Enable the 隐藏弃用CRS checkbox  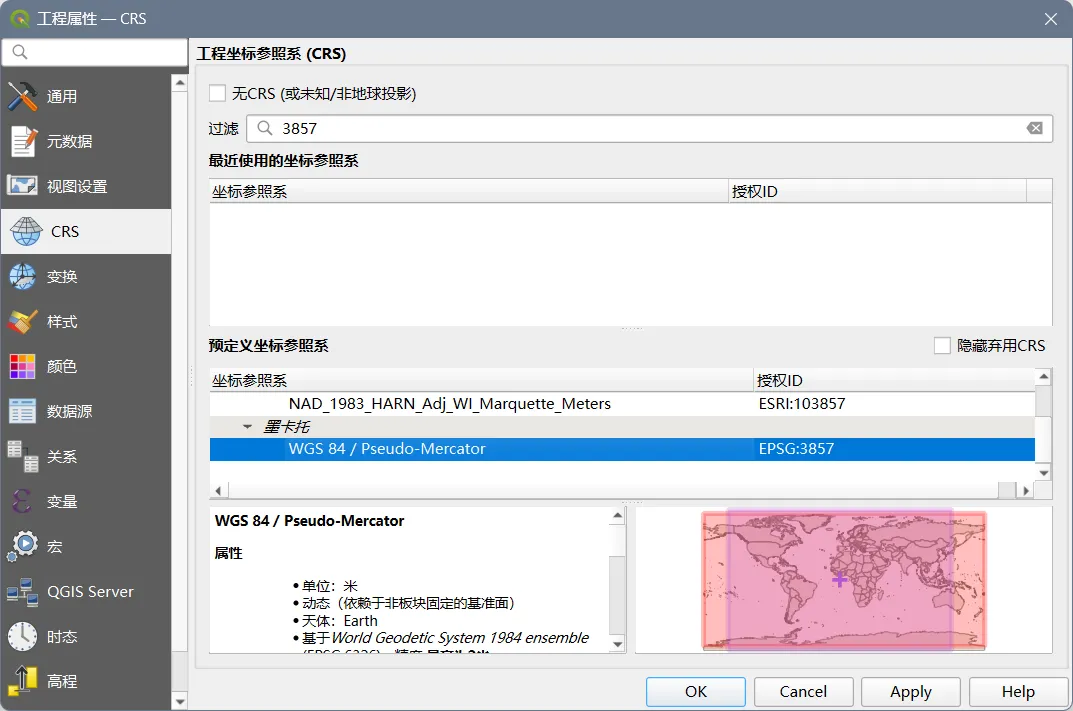[942, 346]
